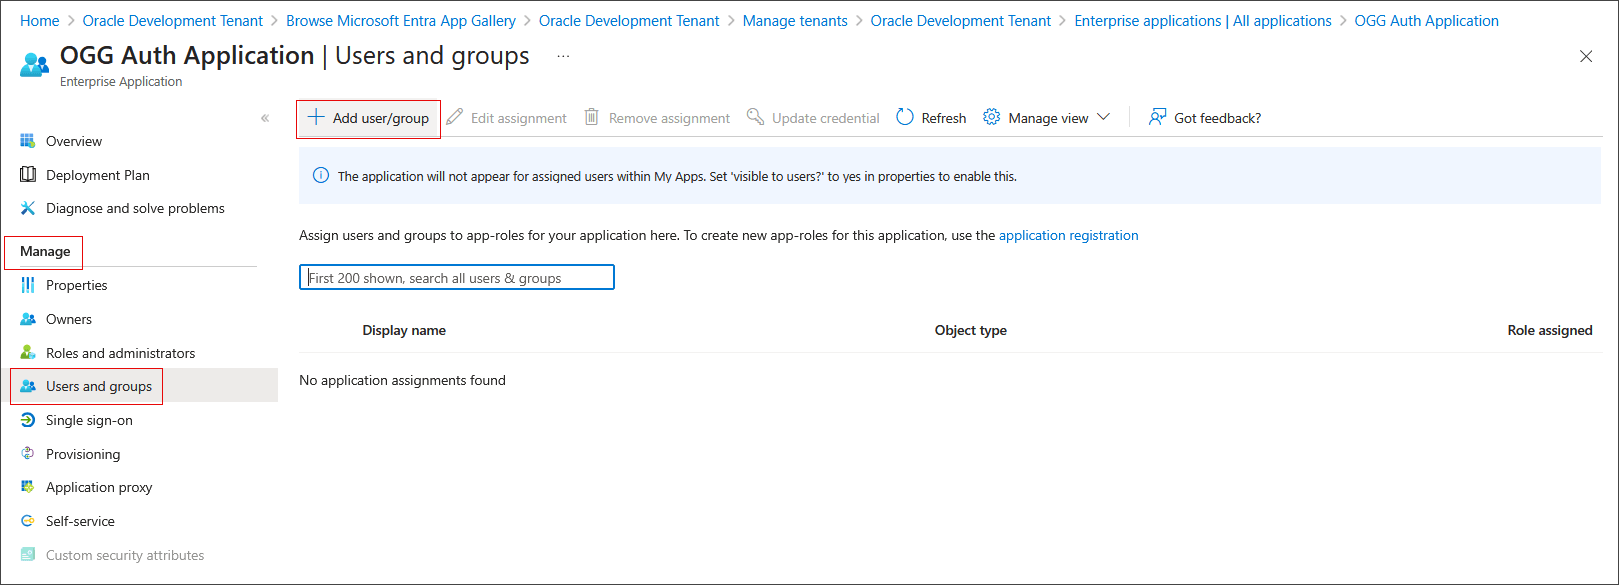Click the Properties bars icon

pyautogui.click(x=28, y=285)
